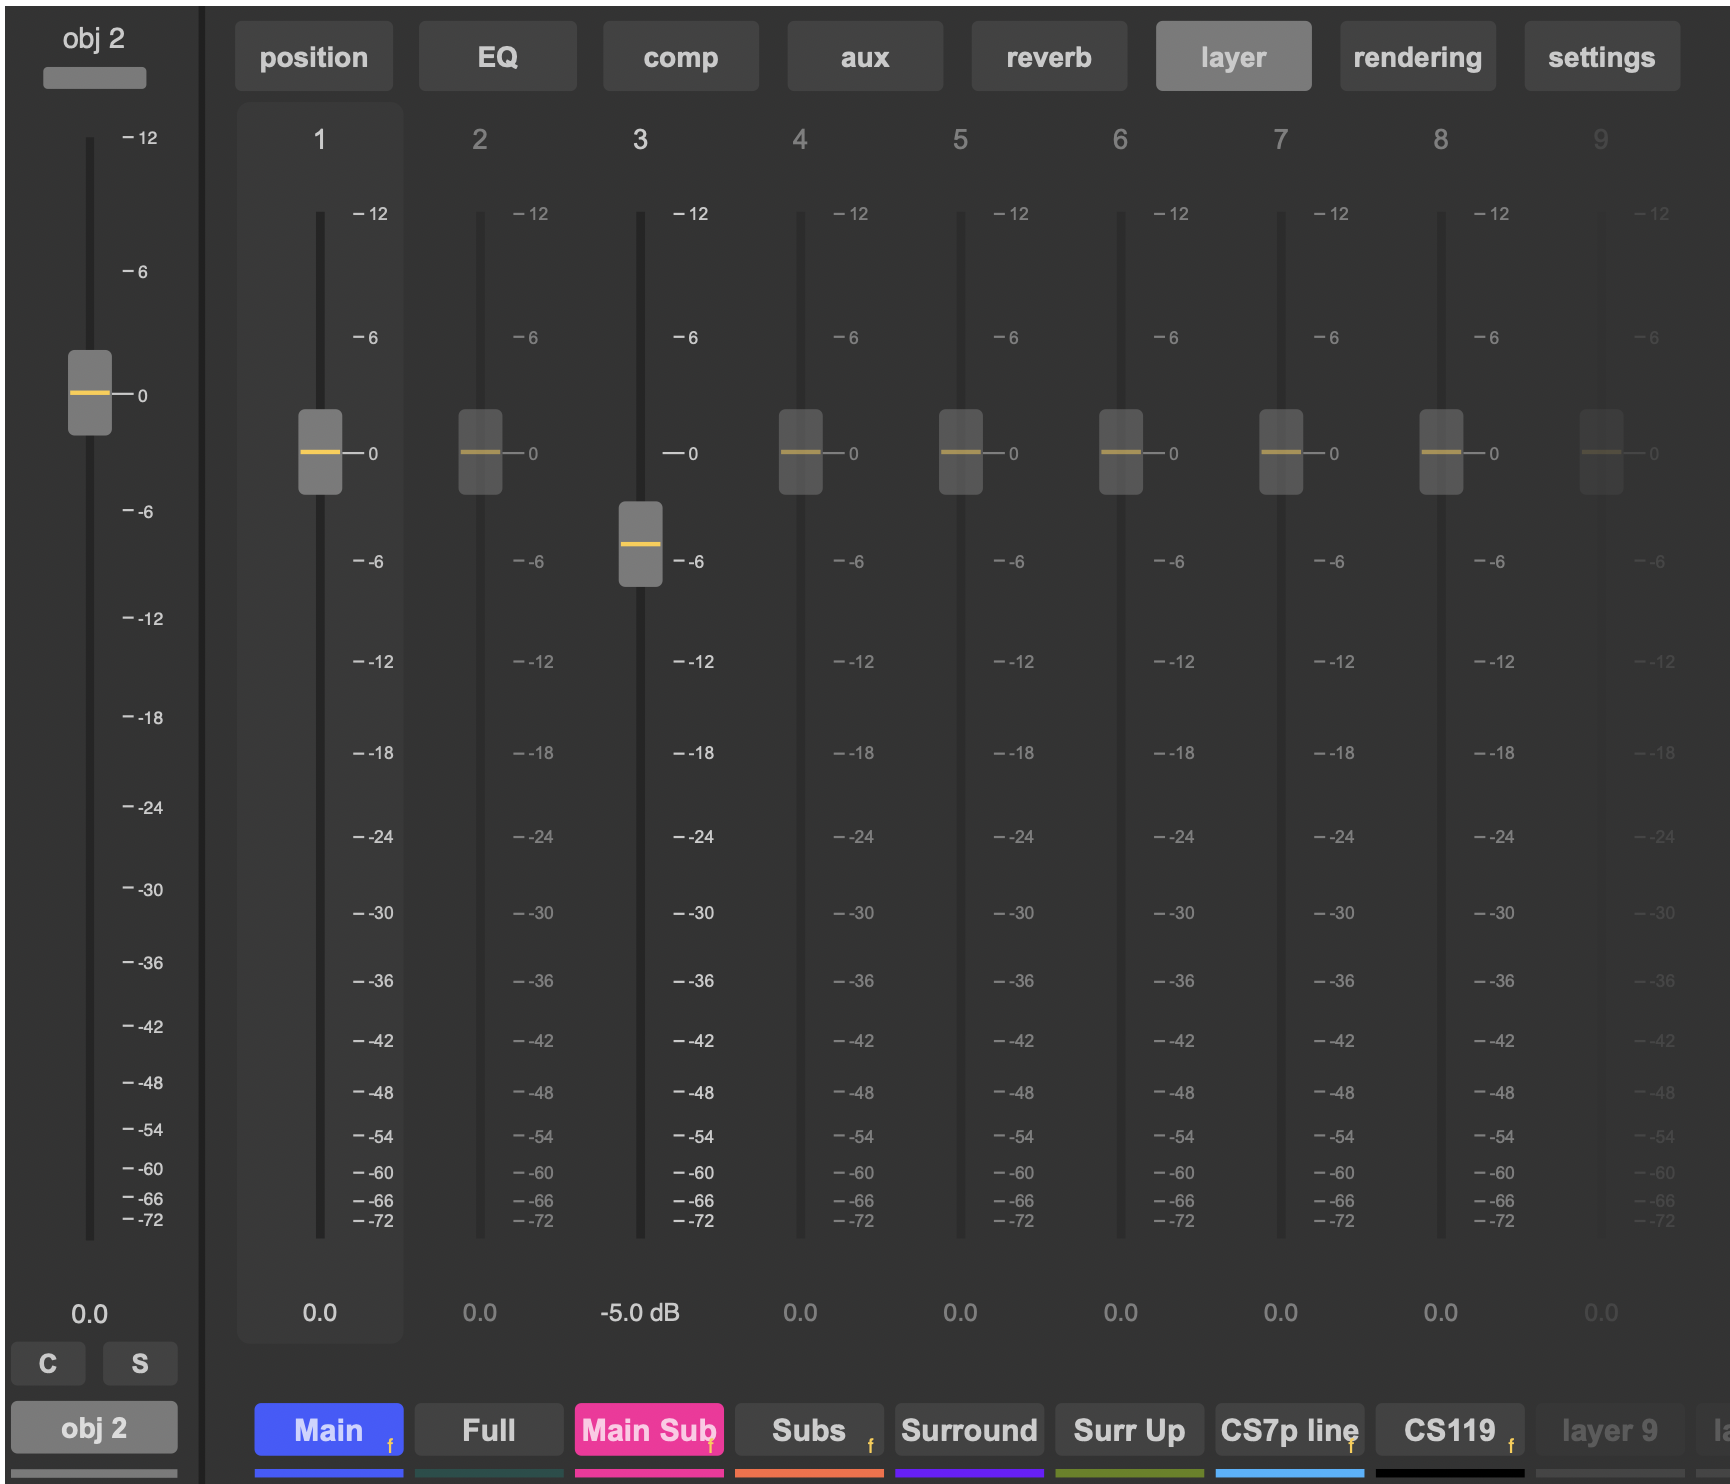Select the Subs layer button
Image resolution: width=1730 pixels, height=1484 pixels.
click(x=809, y=1430)
